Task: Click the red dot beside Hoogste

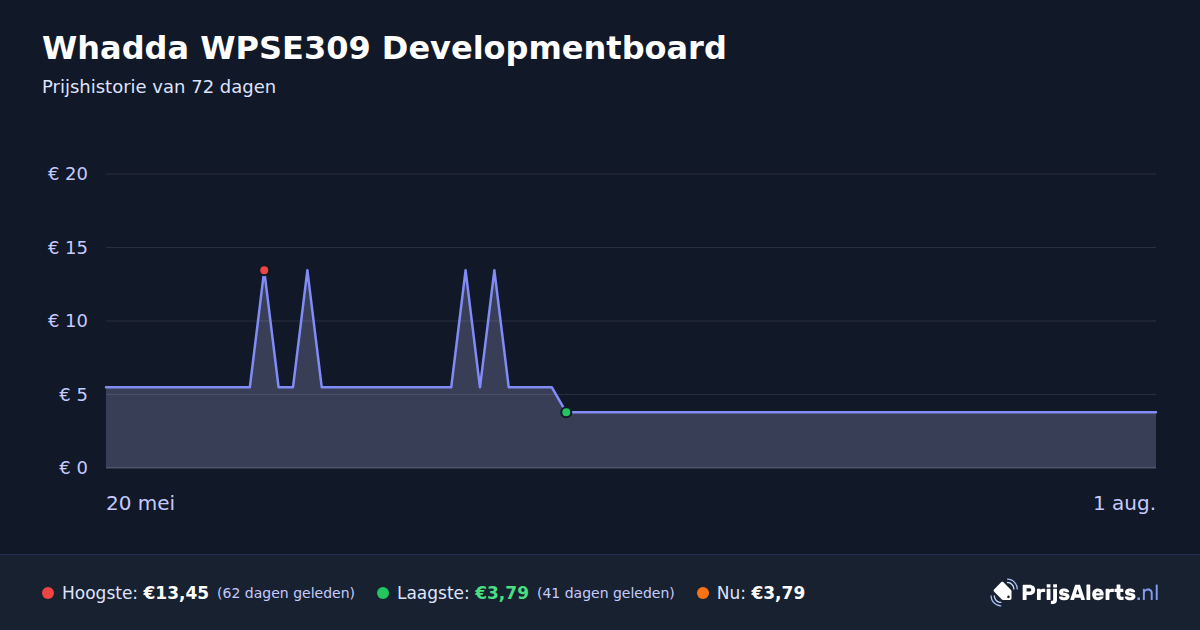Action: pyautogui.click(x=48, y=593)
